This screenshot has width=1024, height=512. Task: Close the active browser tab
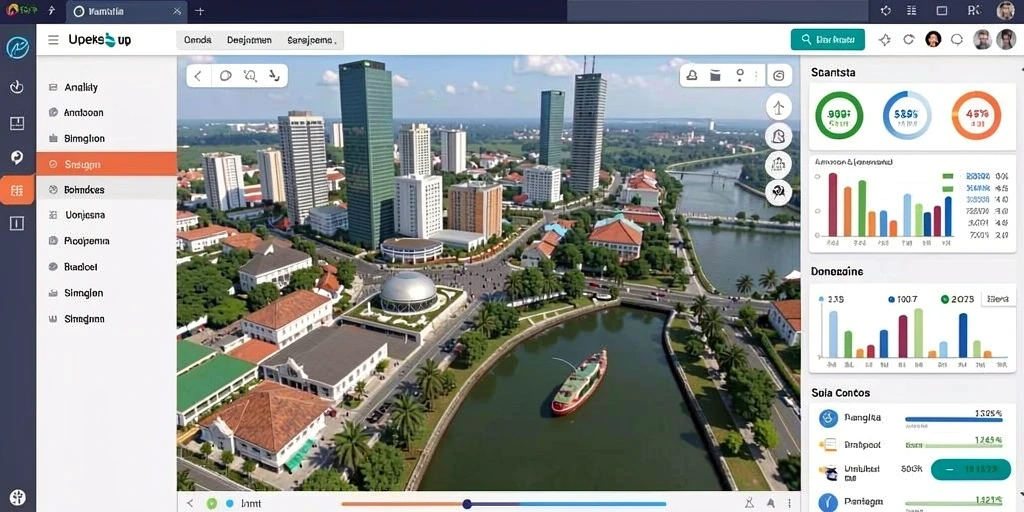coord(177,12)
